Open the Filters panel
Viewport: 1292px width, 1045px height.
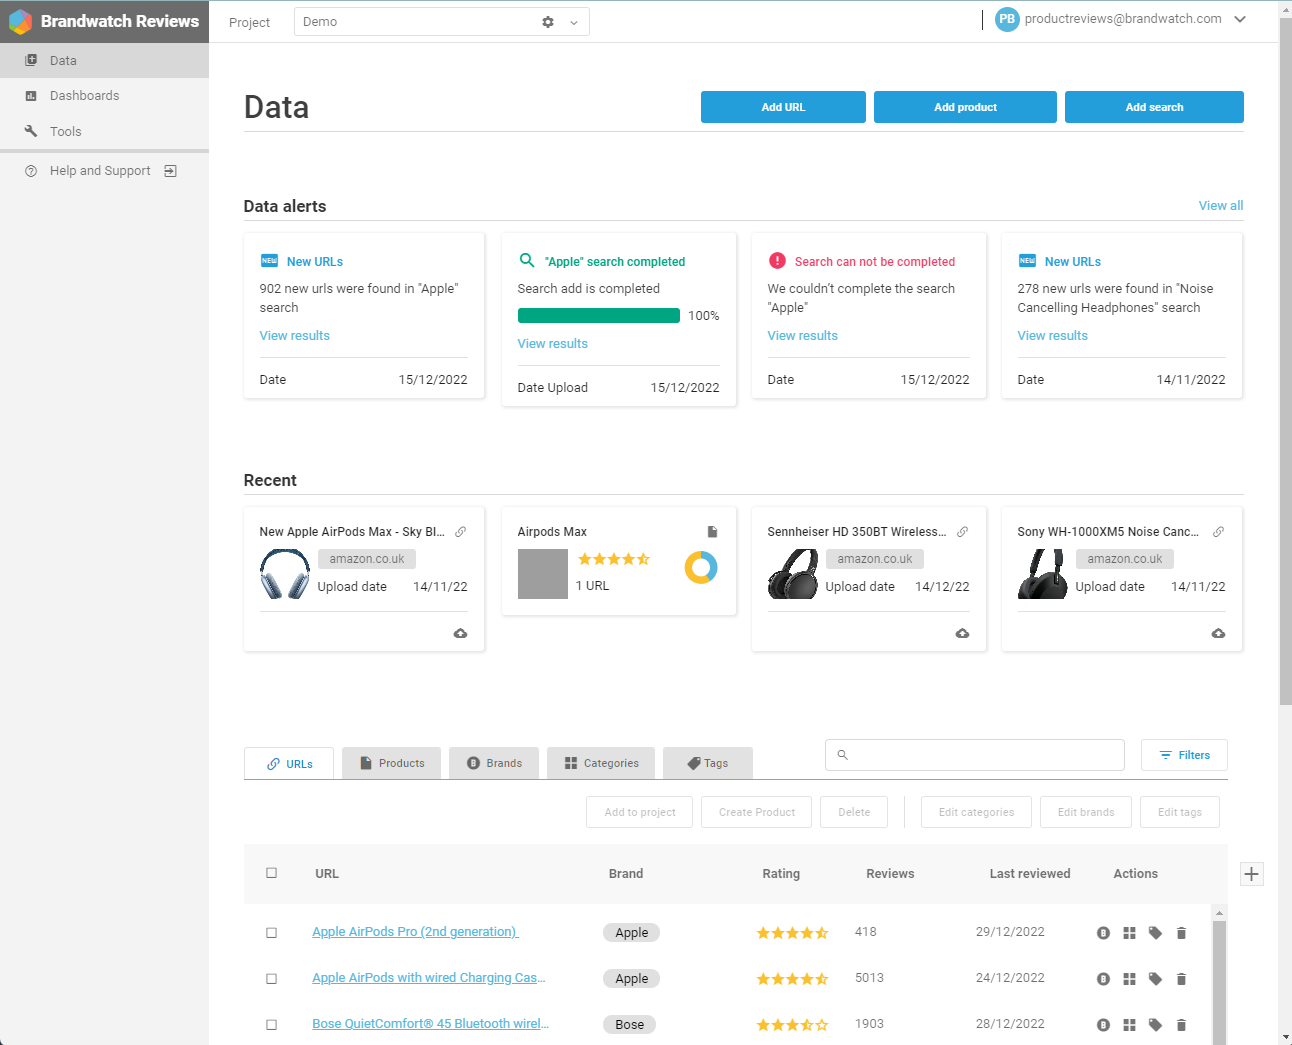1184,755
